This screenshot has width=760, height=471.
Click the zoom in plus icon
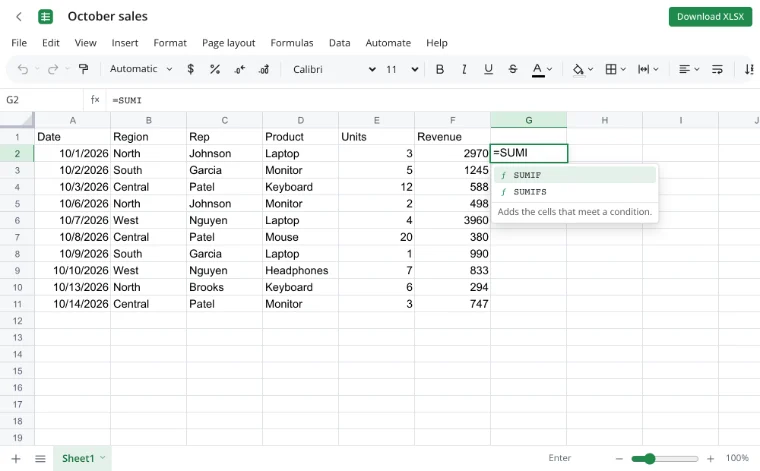click(x=711, y=458)
